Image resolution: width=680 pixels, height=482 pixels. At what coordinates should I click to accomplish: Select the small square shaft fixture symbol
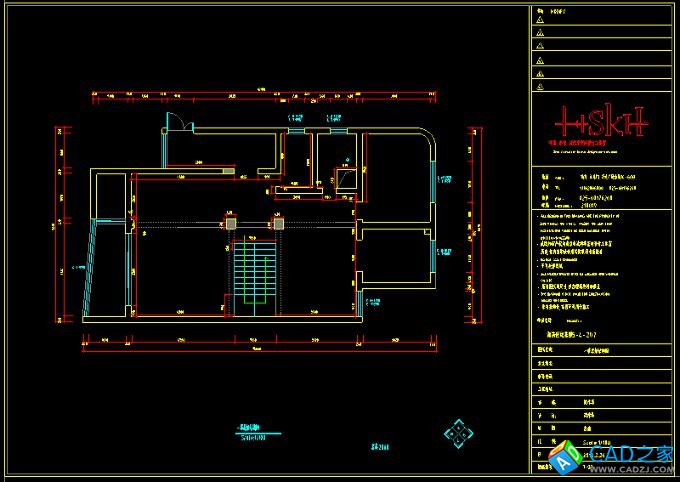pos(347,178)
